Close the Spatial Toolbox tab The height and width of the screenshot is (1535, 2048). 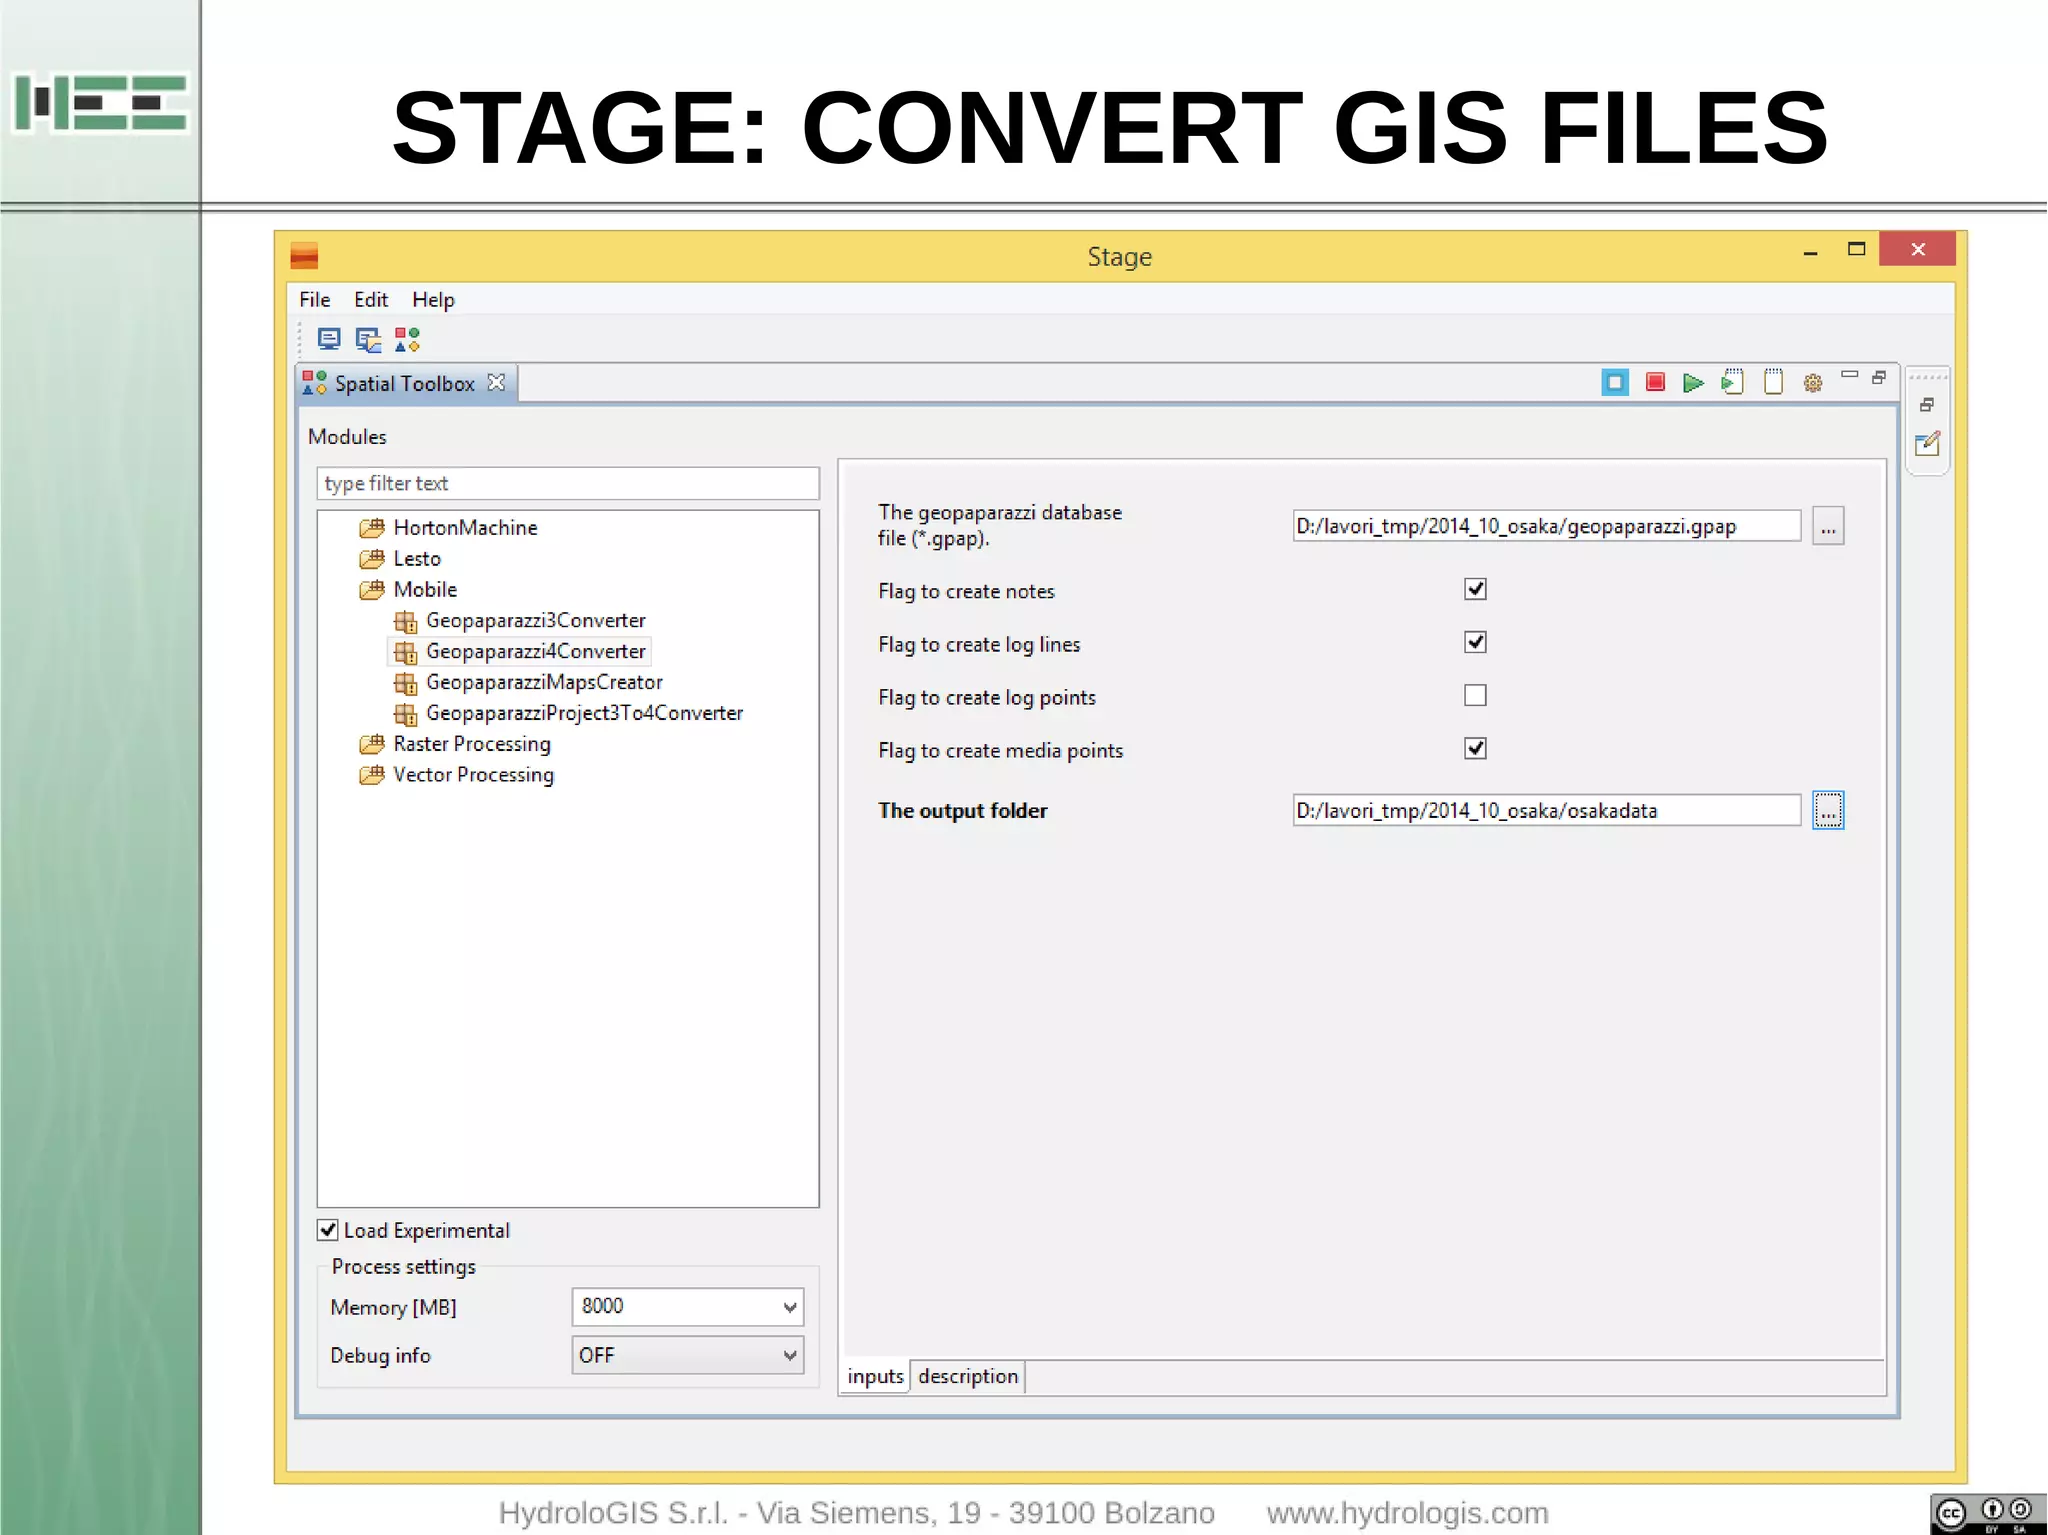[x=496, y=383]
